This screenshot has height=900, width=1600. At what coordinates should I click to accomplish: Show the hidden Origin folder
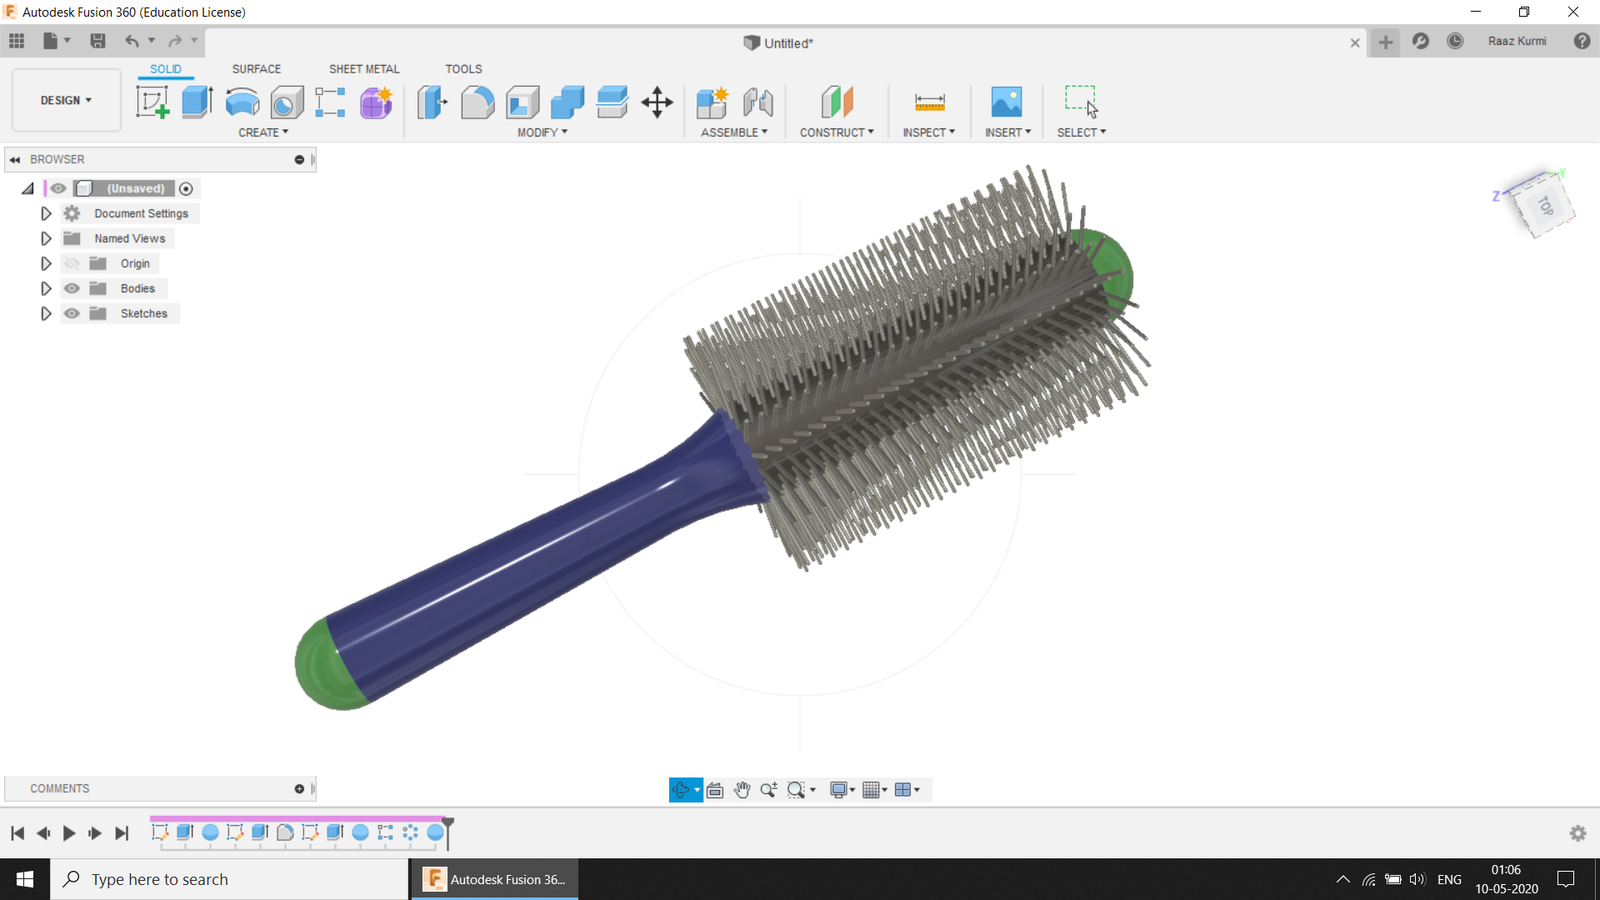(x=72, y=263)
